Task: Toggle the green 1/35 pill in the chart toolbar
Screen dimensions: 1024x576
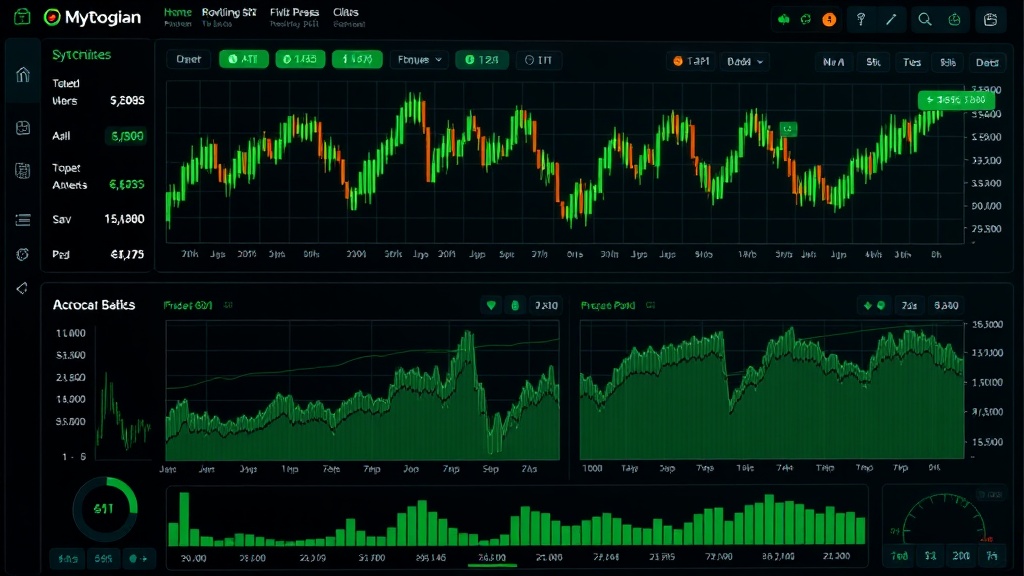Action: pos(300,59)
